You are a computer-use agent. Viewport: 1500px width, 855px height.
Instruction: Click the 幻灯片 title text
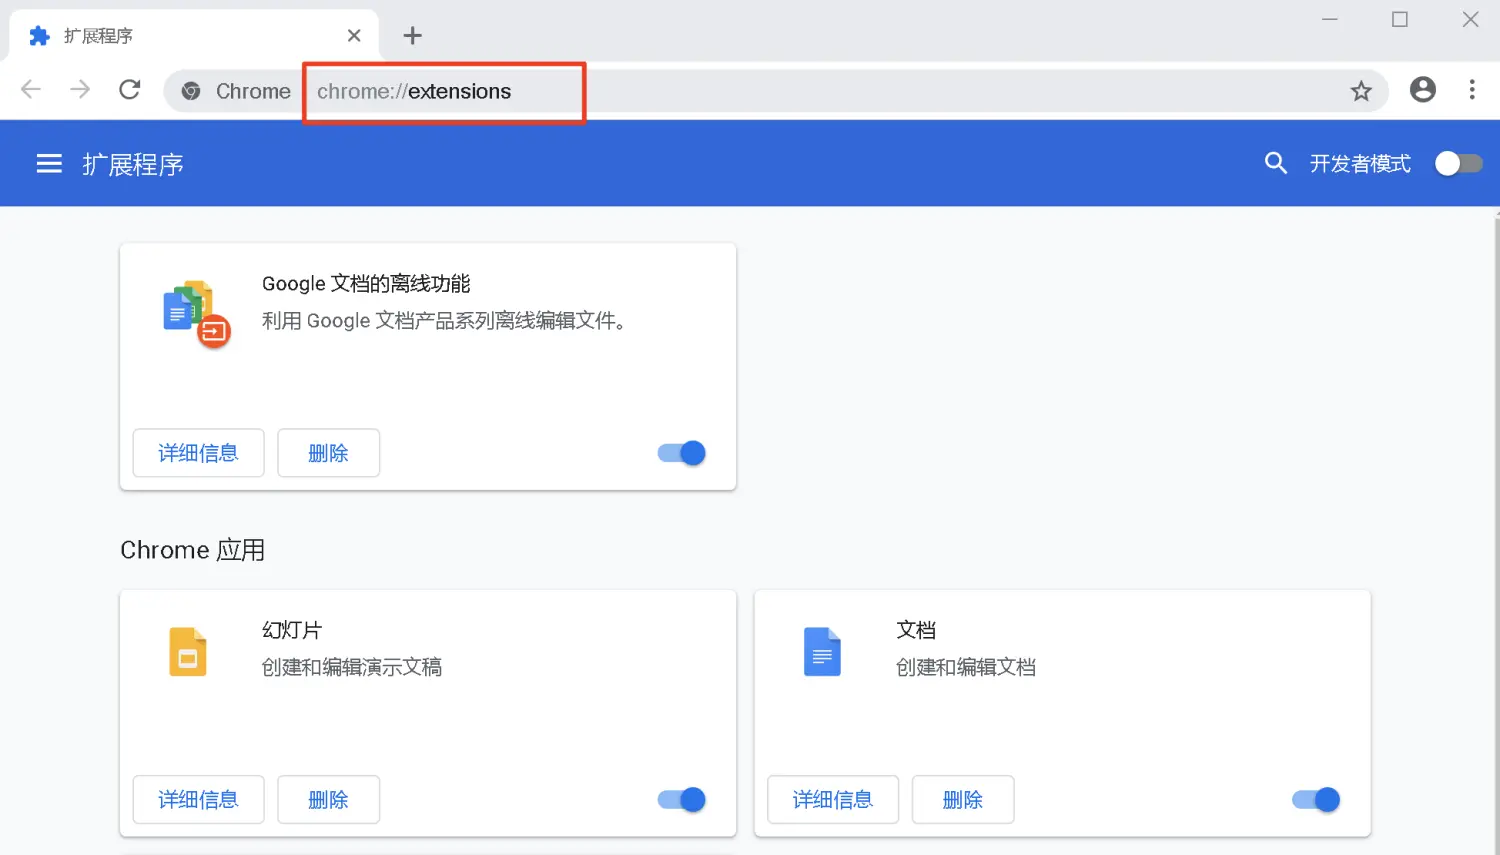[x=292, y=630]
